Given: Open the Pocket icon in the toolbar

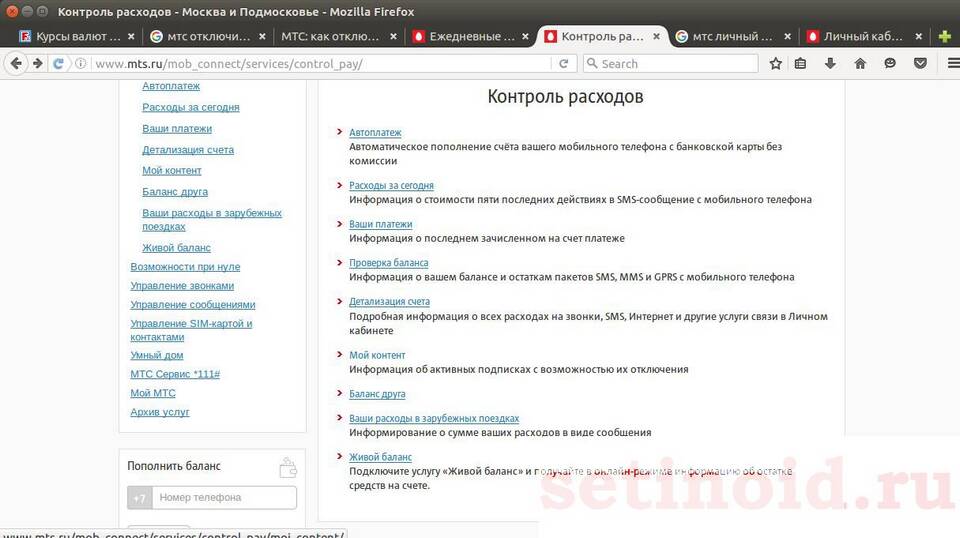Looking at the screenshot, I should click(x=920, y=63).
